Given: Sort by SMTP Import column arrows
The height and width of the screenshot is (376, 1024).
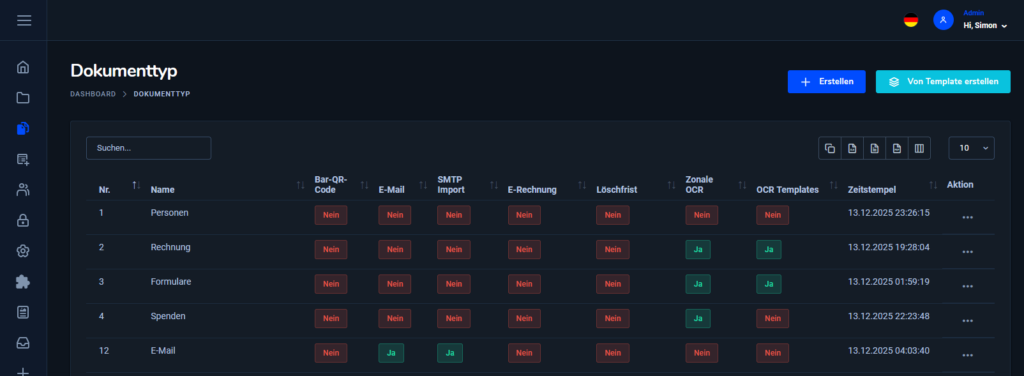Looking at the screenshot, I should 494,185.
